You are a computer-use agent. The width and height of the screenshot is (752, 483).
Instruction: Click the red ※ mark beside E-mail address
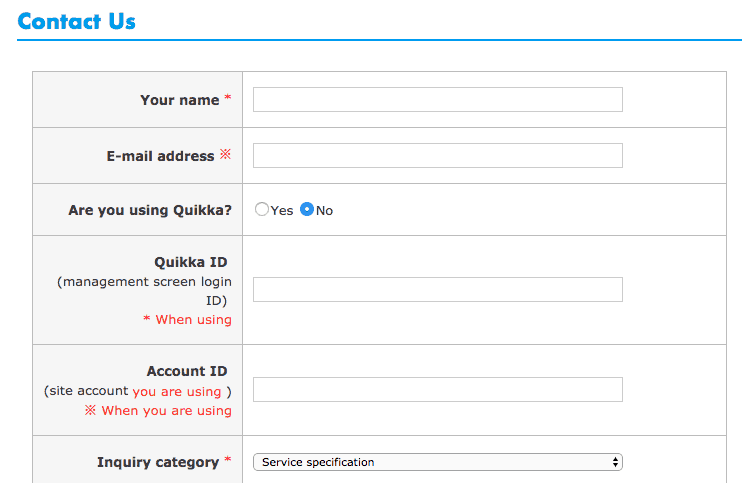point(225,154)
